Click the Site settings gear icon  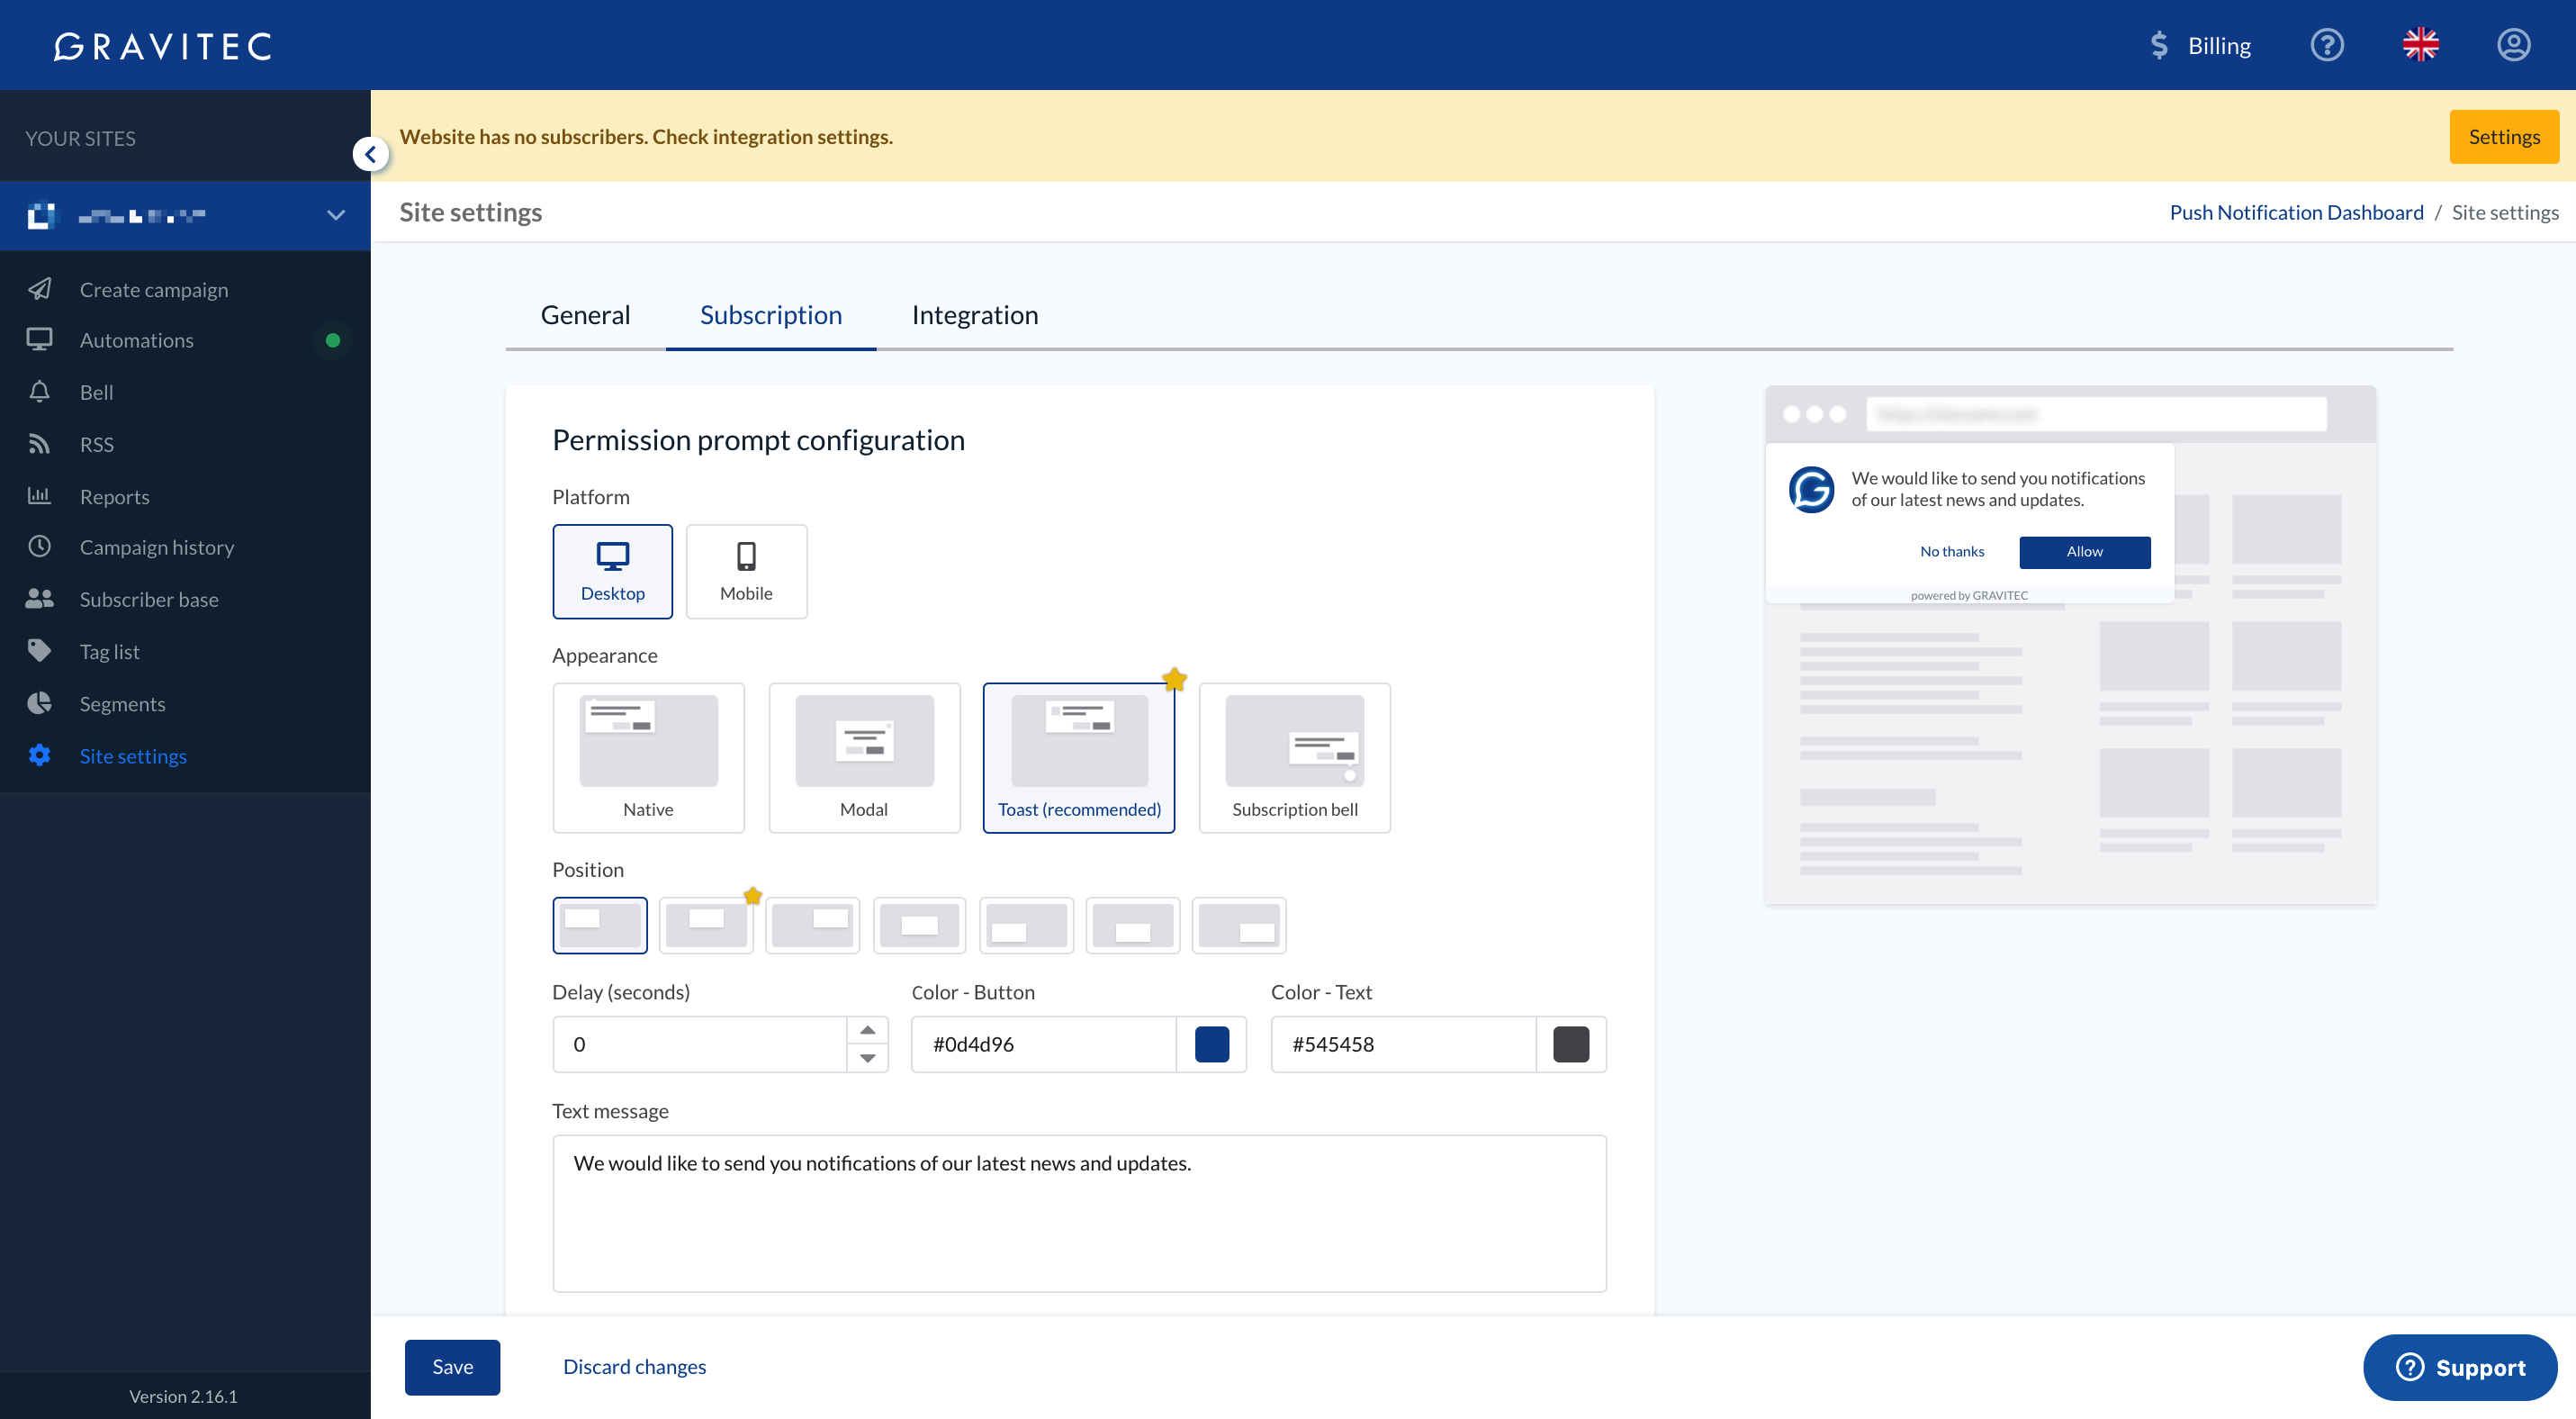(39, 755)
